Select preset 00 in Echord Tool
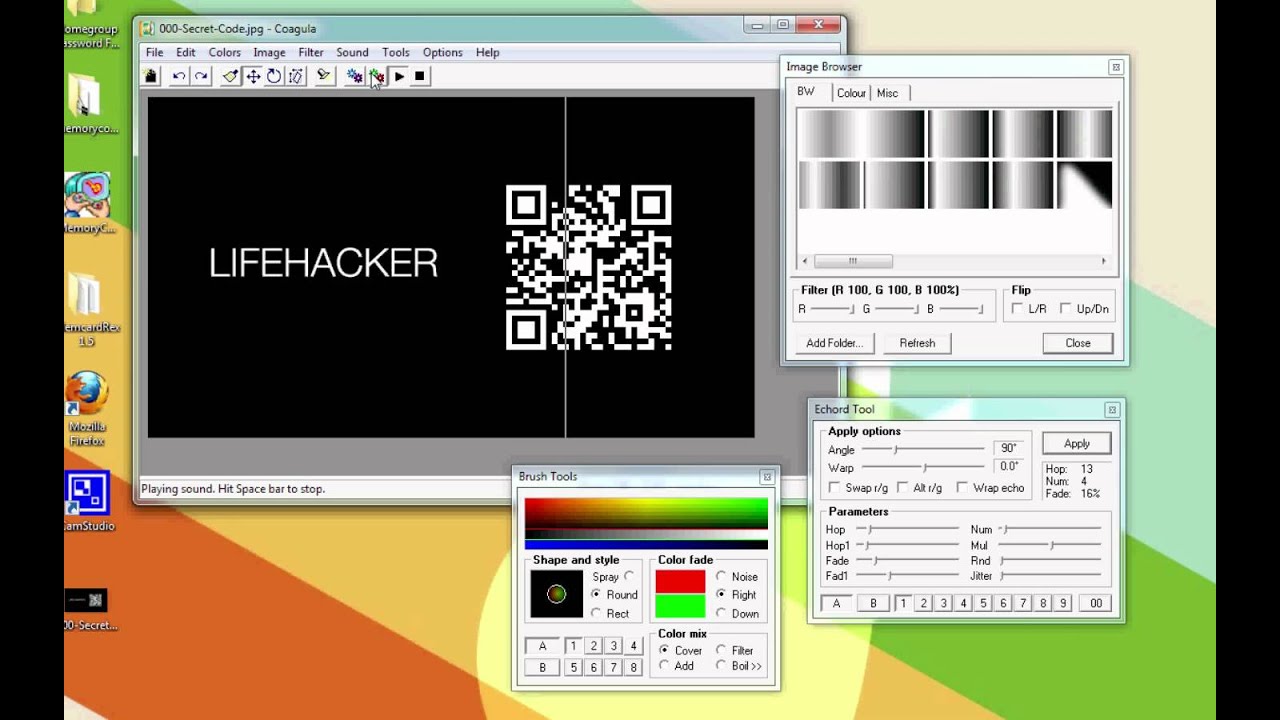This screenshot has height=720, width=1280. [1096, 603]
